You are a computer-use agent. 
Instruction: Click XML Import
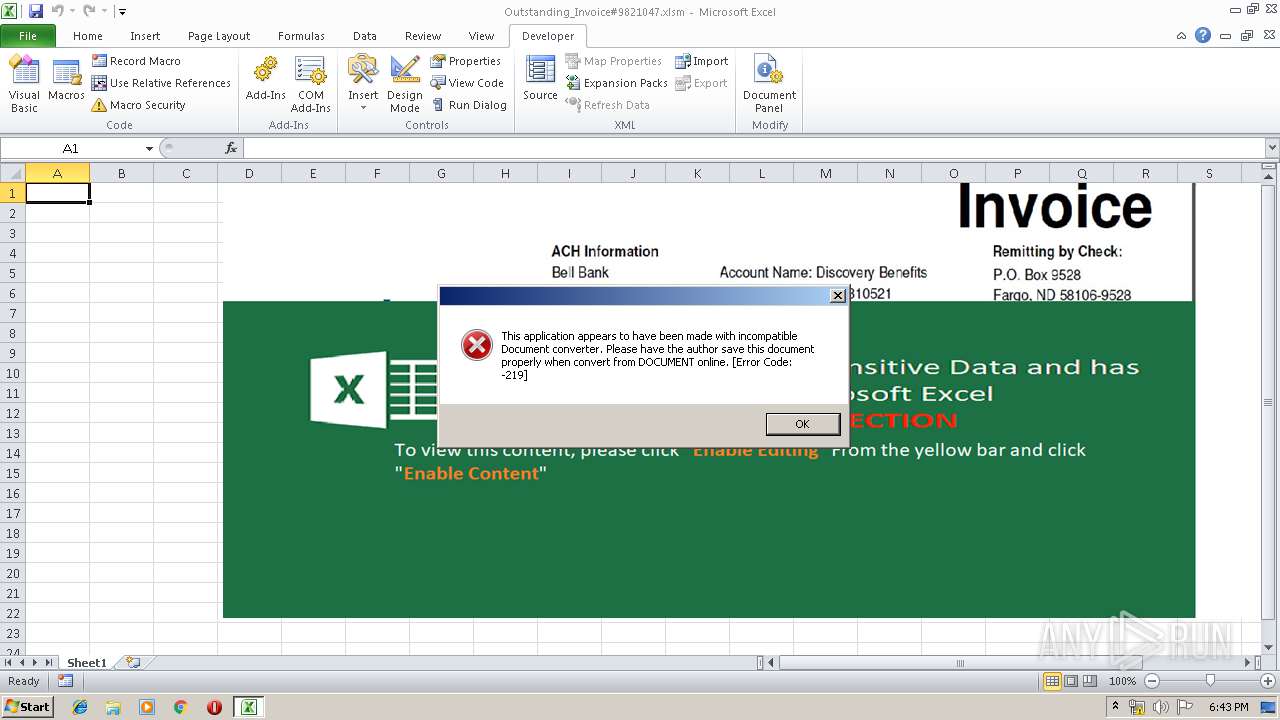[x=702, y=61]
